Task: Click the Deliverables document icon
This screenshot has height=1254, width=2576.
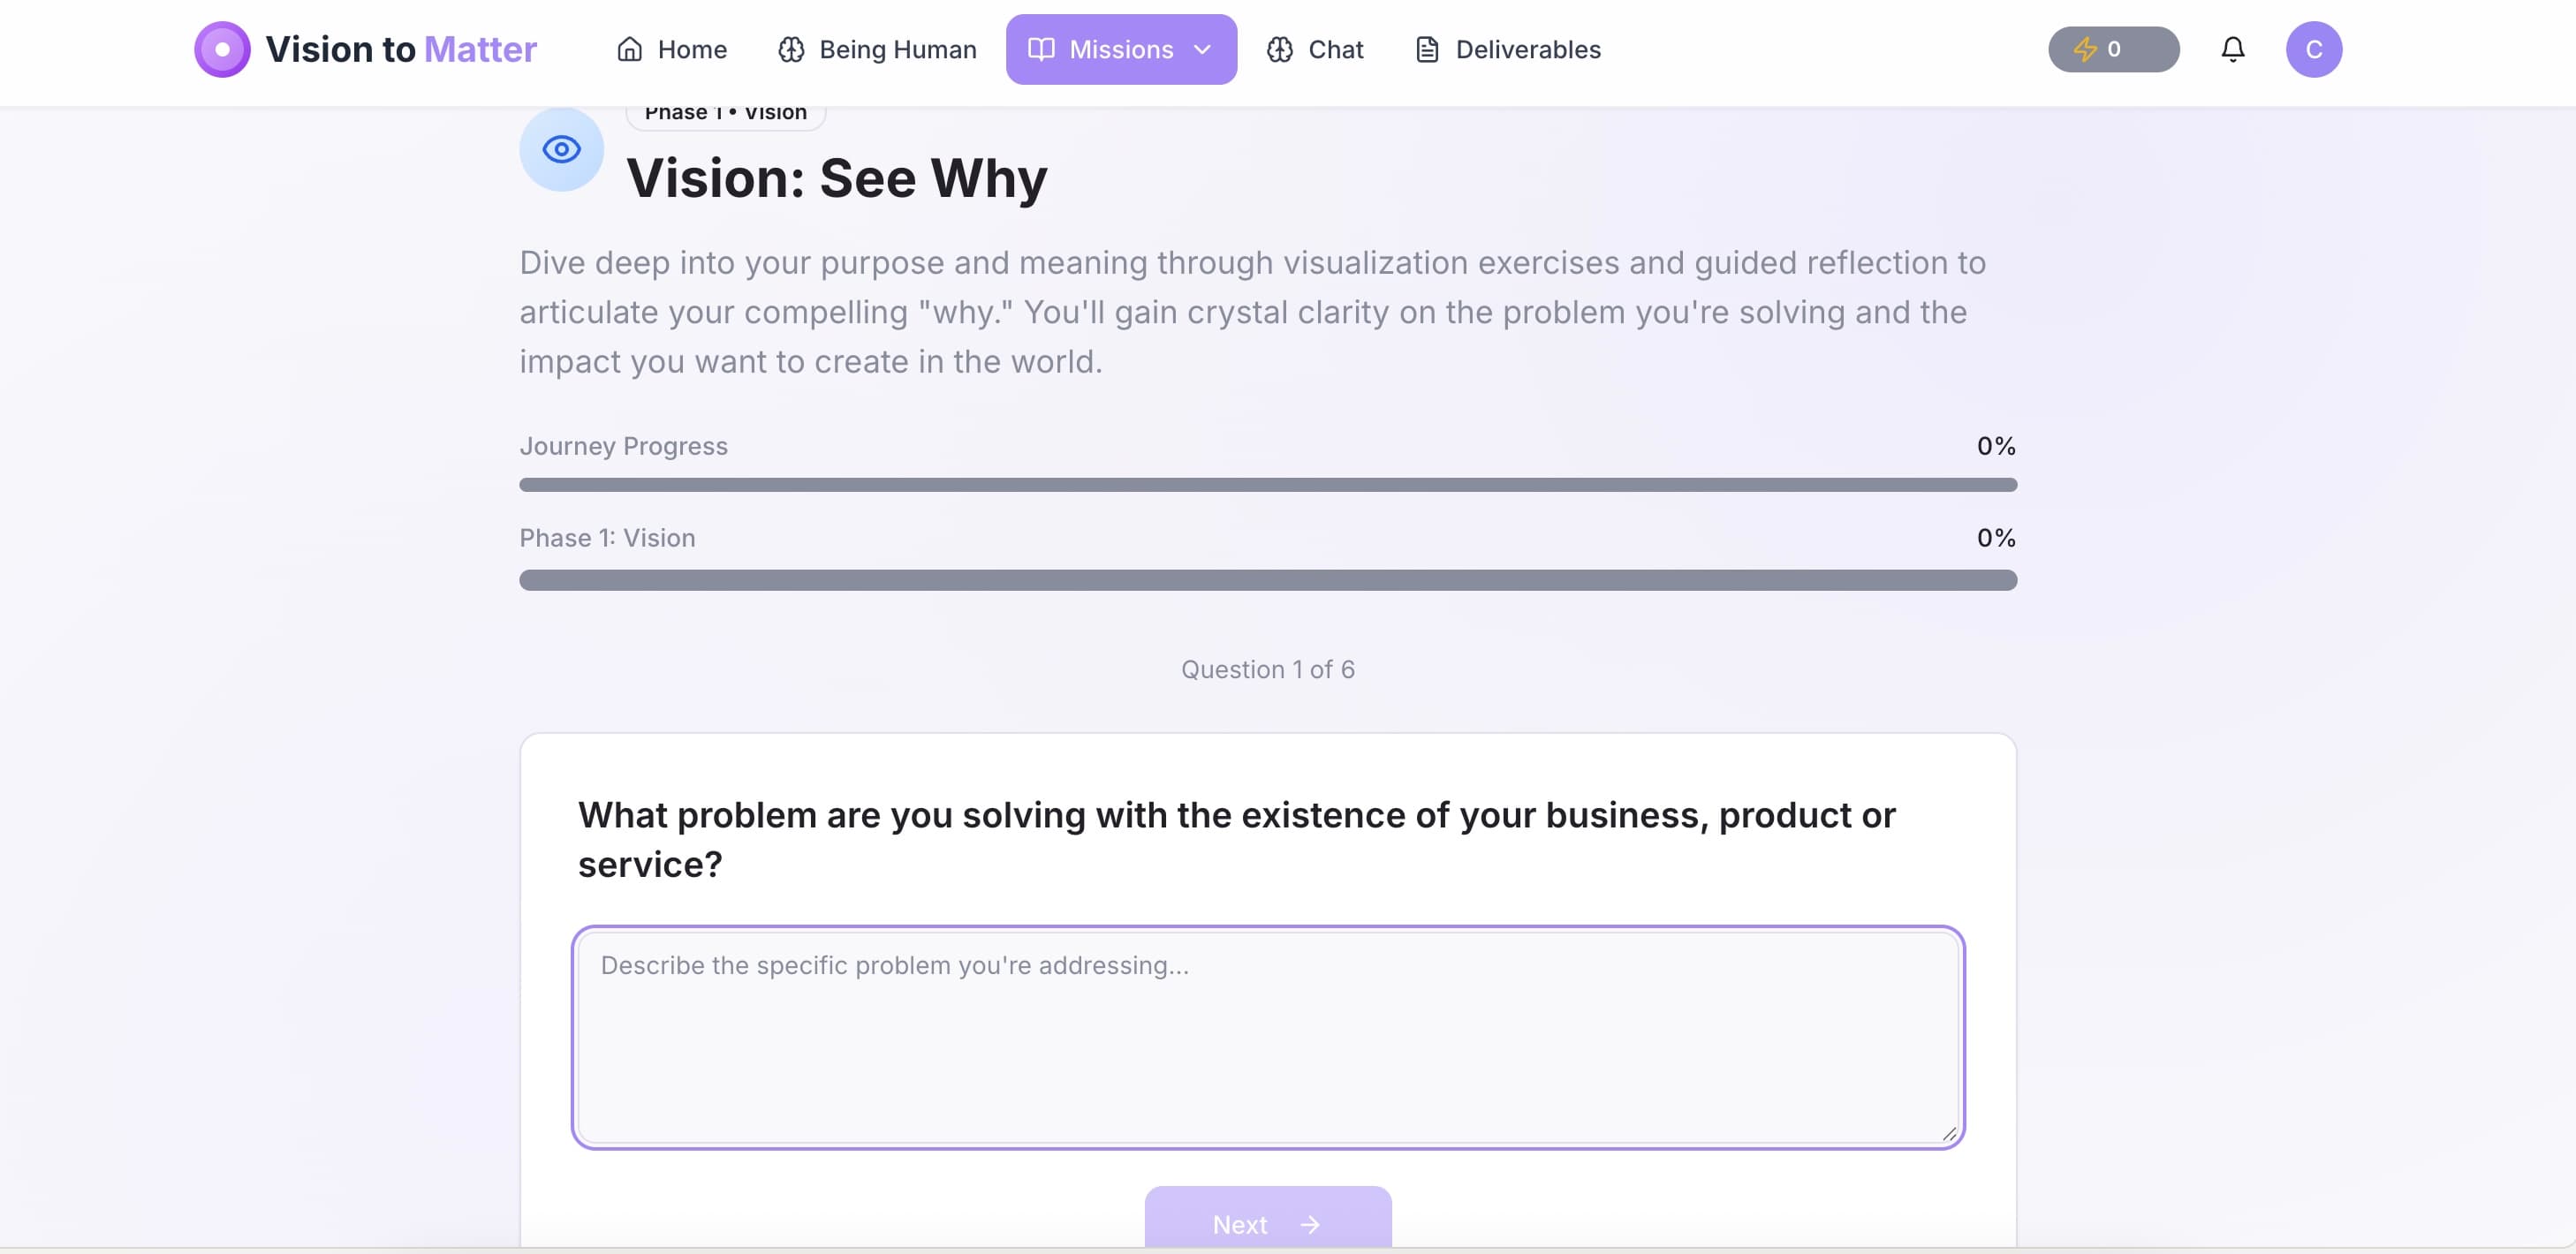Action: [x=1426, y=49]
